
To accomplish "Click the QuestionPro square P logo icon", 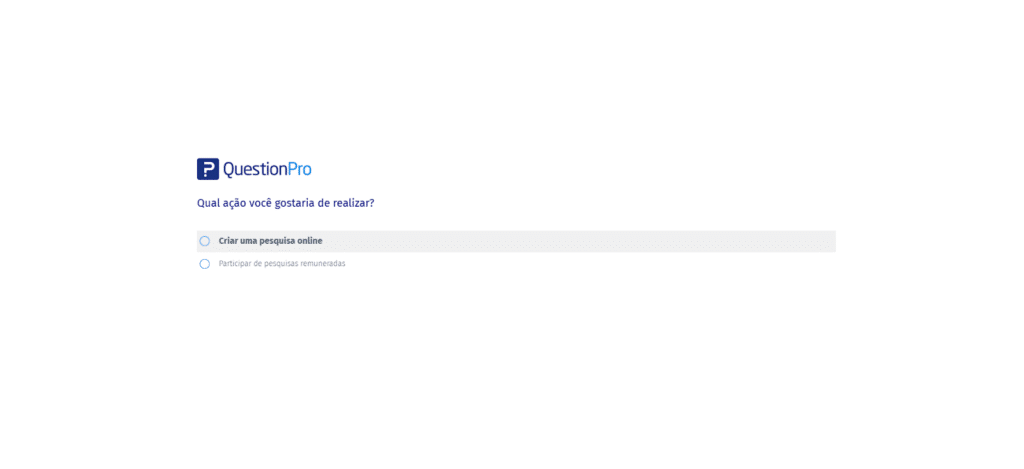I will 208,169.
